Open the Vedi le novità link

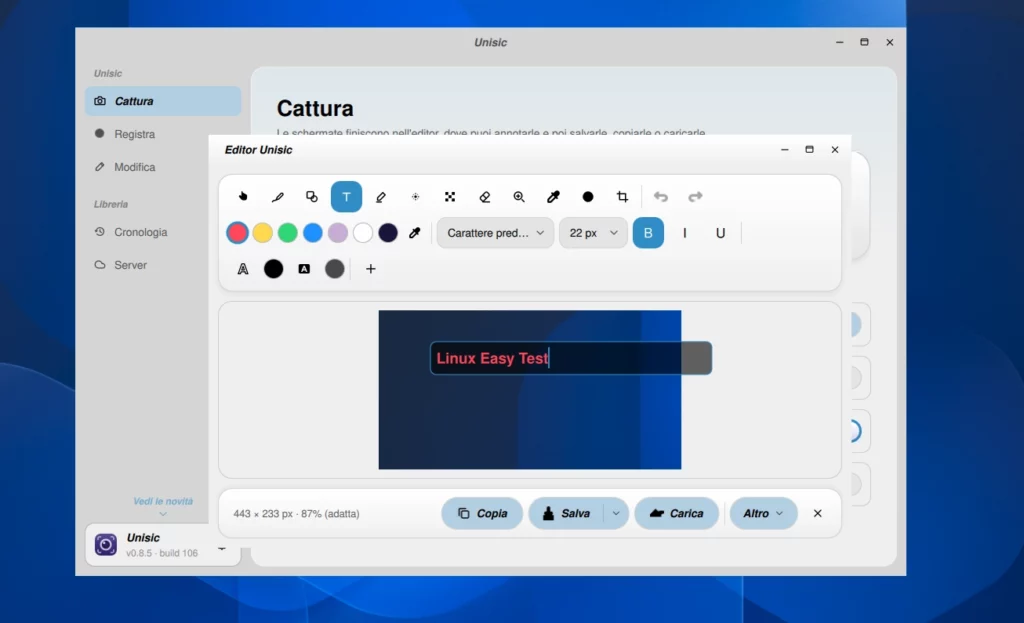coord(163,501)
